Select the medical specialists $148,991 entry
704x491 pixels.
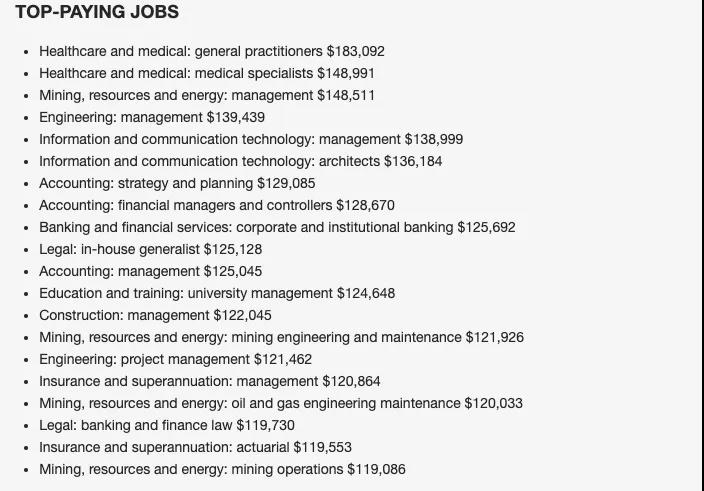pos(207,73)
